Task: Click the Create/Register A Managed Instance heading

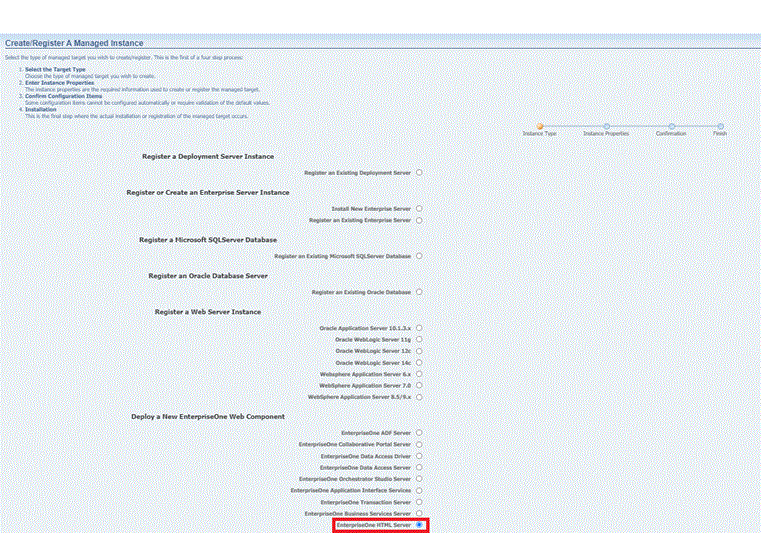Action: [x=74, y=43]
